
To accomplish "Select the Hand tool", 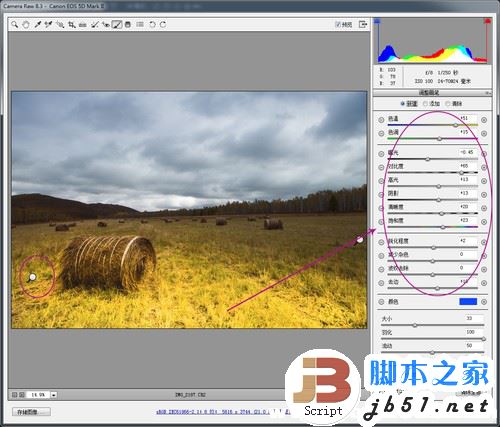I will [26, 25].
